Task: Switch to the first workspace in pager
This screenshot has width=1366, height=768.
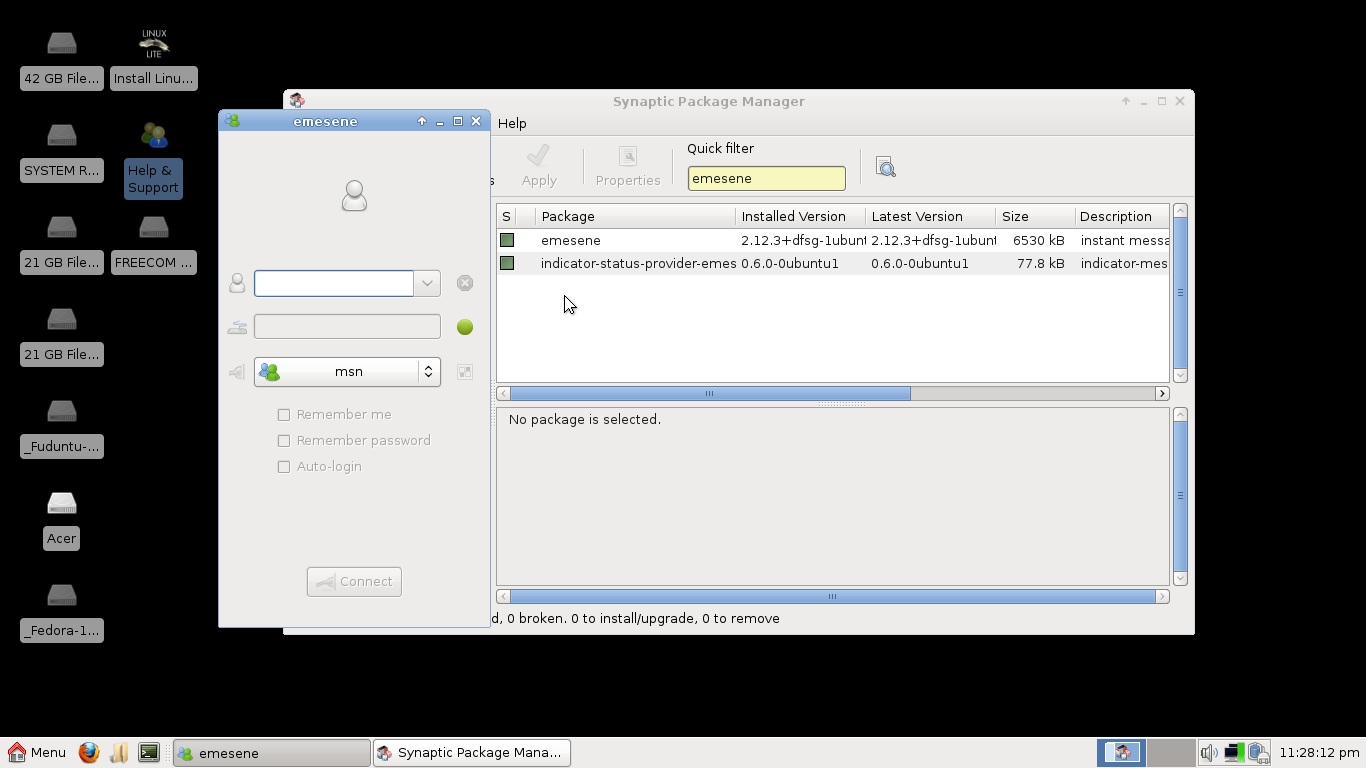Action: click(1121, 752)
